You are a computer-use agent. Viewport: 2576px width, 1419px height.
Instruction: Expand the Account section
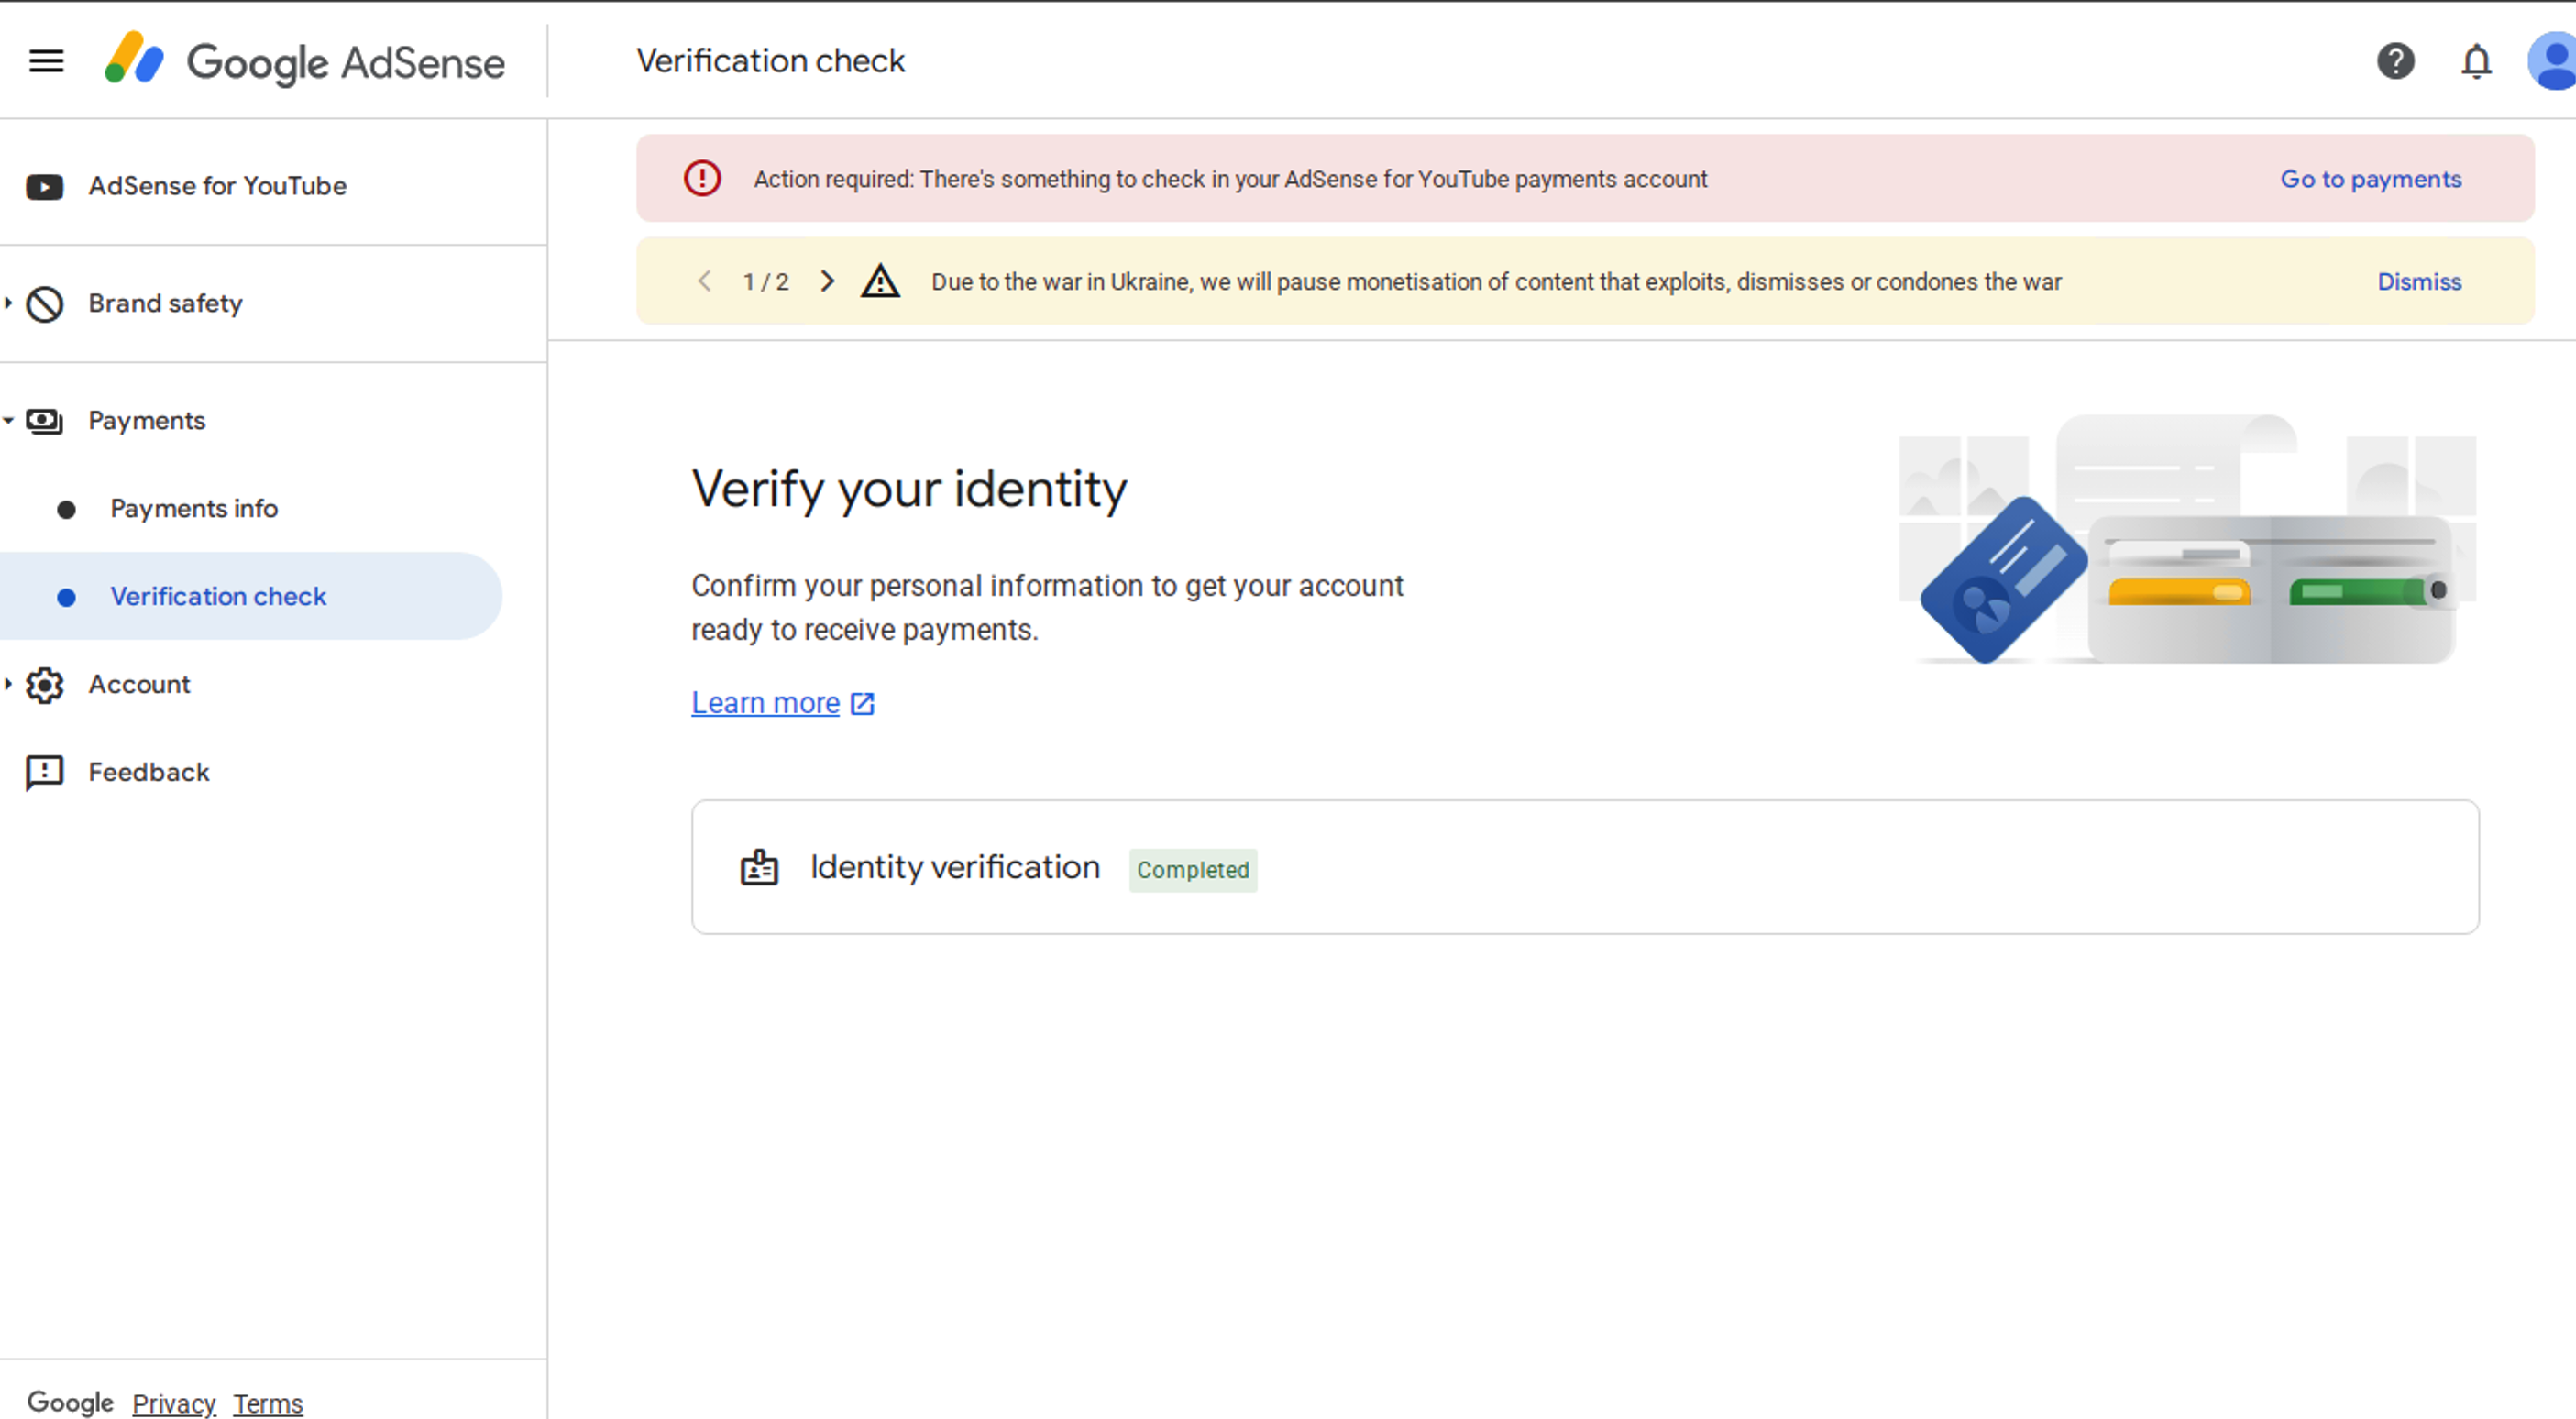(139, 685)
